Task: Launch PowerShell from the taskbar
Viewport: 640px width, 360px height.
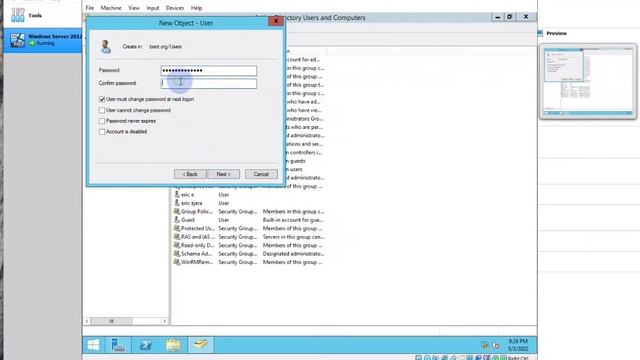Action: pos(146,345)
